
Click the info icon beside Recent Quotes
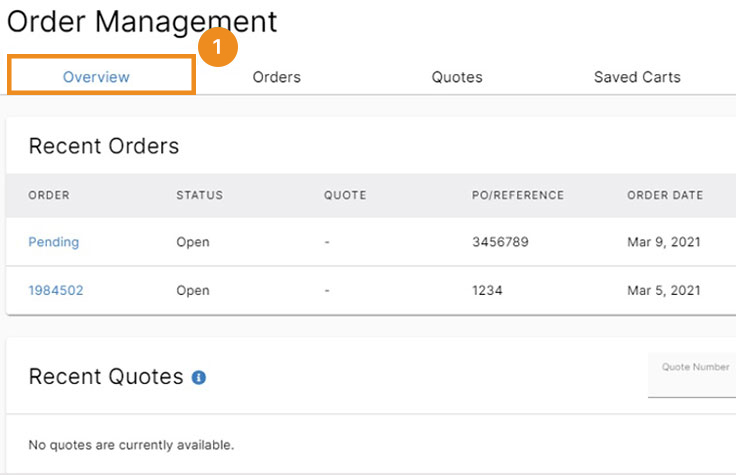199,378
